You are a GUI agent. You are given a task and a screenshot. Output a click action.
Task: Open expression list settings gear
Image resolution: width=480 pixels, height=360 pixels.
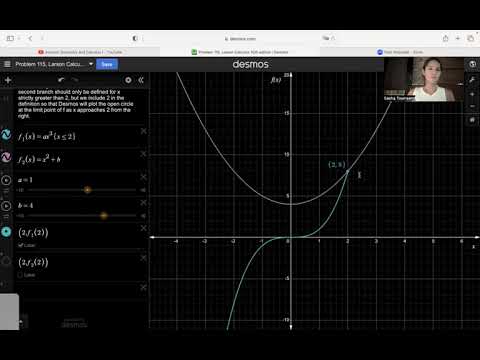(128, 80)
